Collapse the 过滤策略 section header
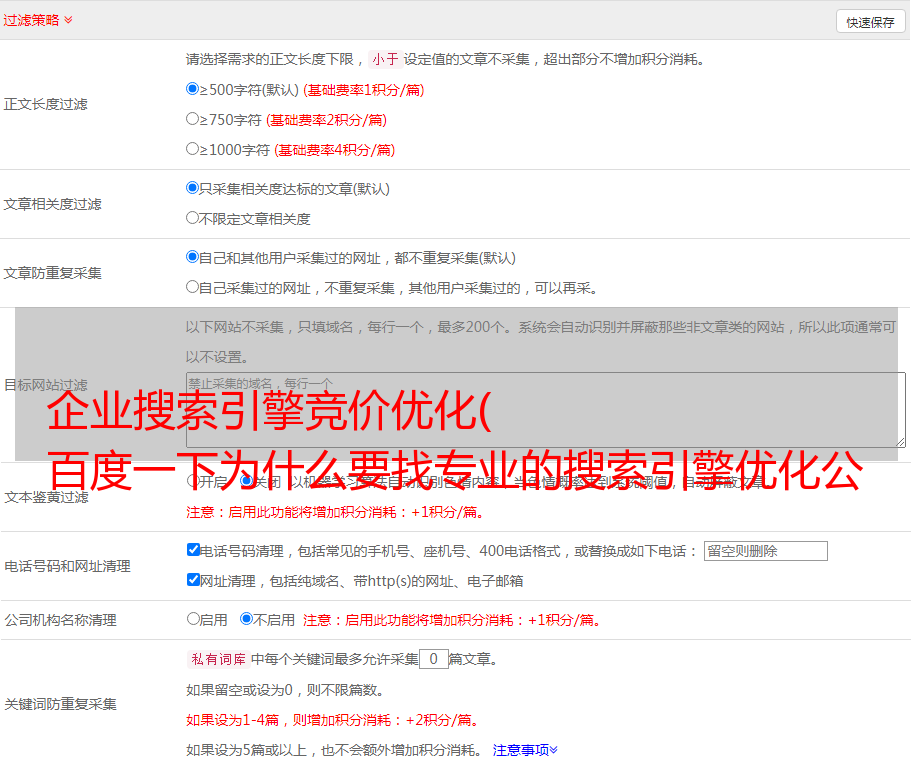Screen dimensions: 912x768 coord(38,20)
